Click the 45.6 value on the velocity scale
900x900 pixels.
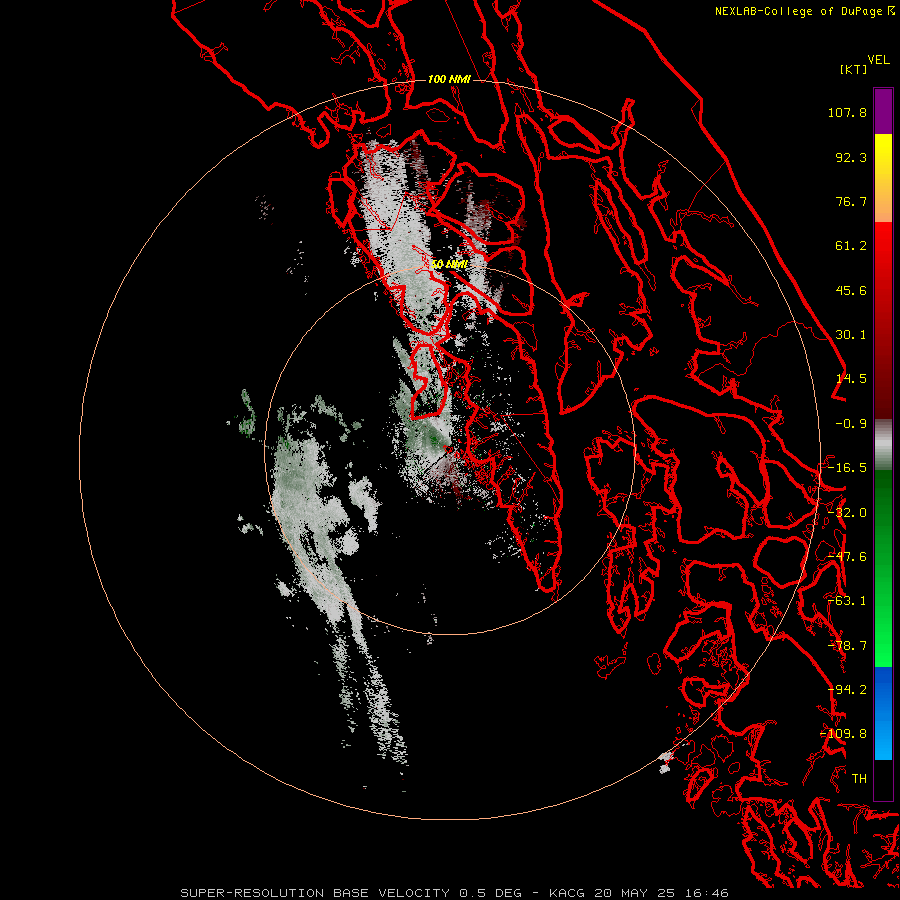coord(851,290)
